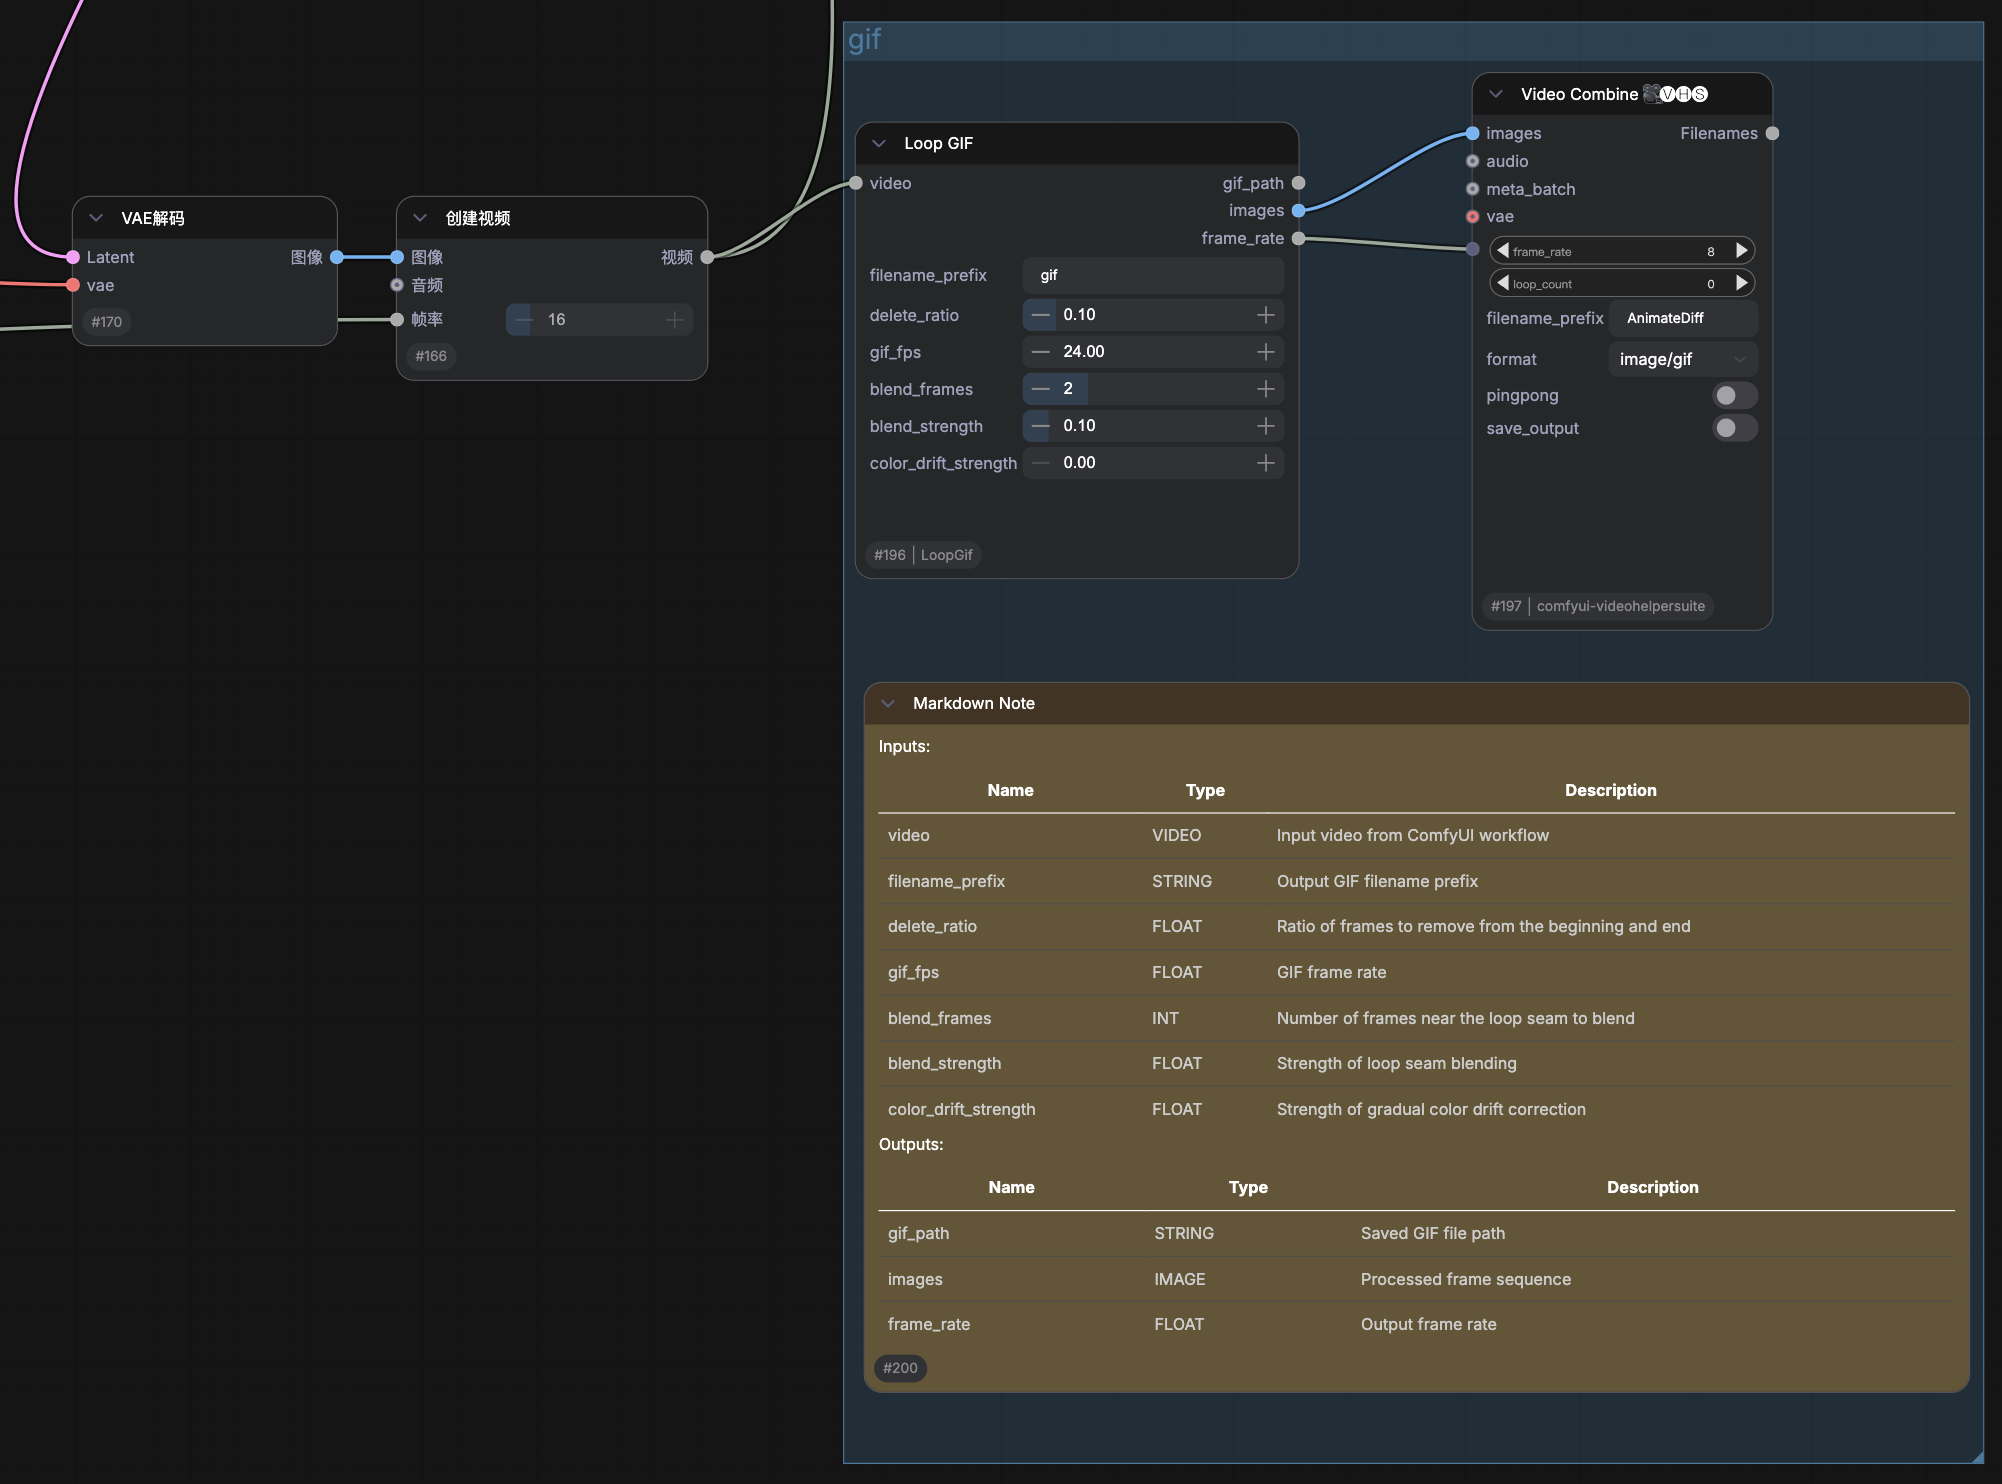Collapse the 创建视频 node
Image resolution: width=2002 pixels, height=1484 pixels.
click(x=420, y=218)
